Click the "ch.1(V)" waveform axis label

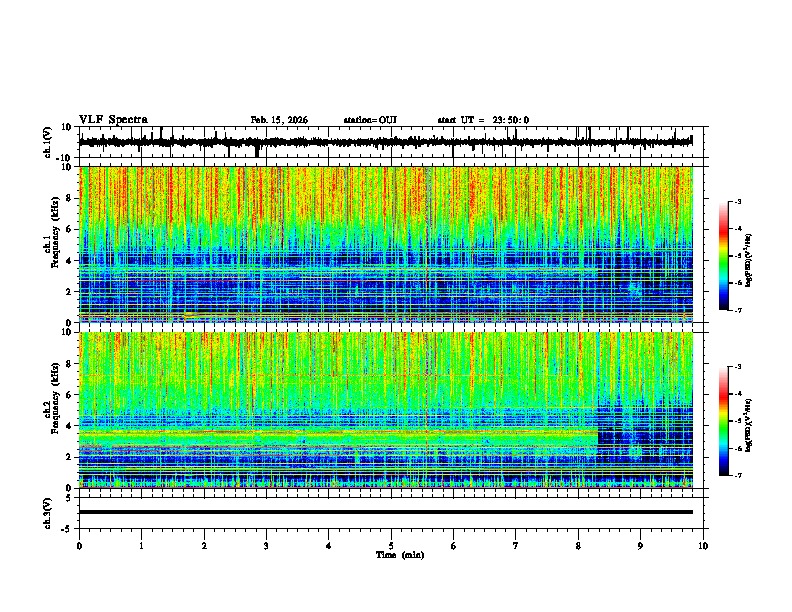pyautogui.click(x=48, y=142)
